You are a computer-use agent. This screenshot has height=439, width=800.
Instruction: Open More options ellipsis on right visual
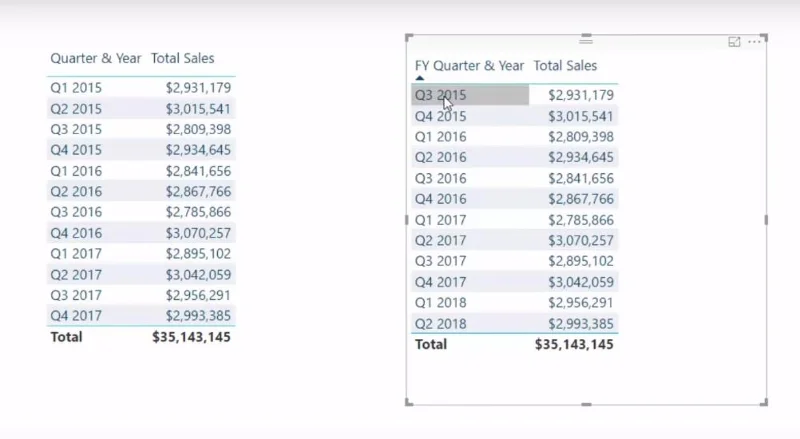[x=754, y=42]
